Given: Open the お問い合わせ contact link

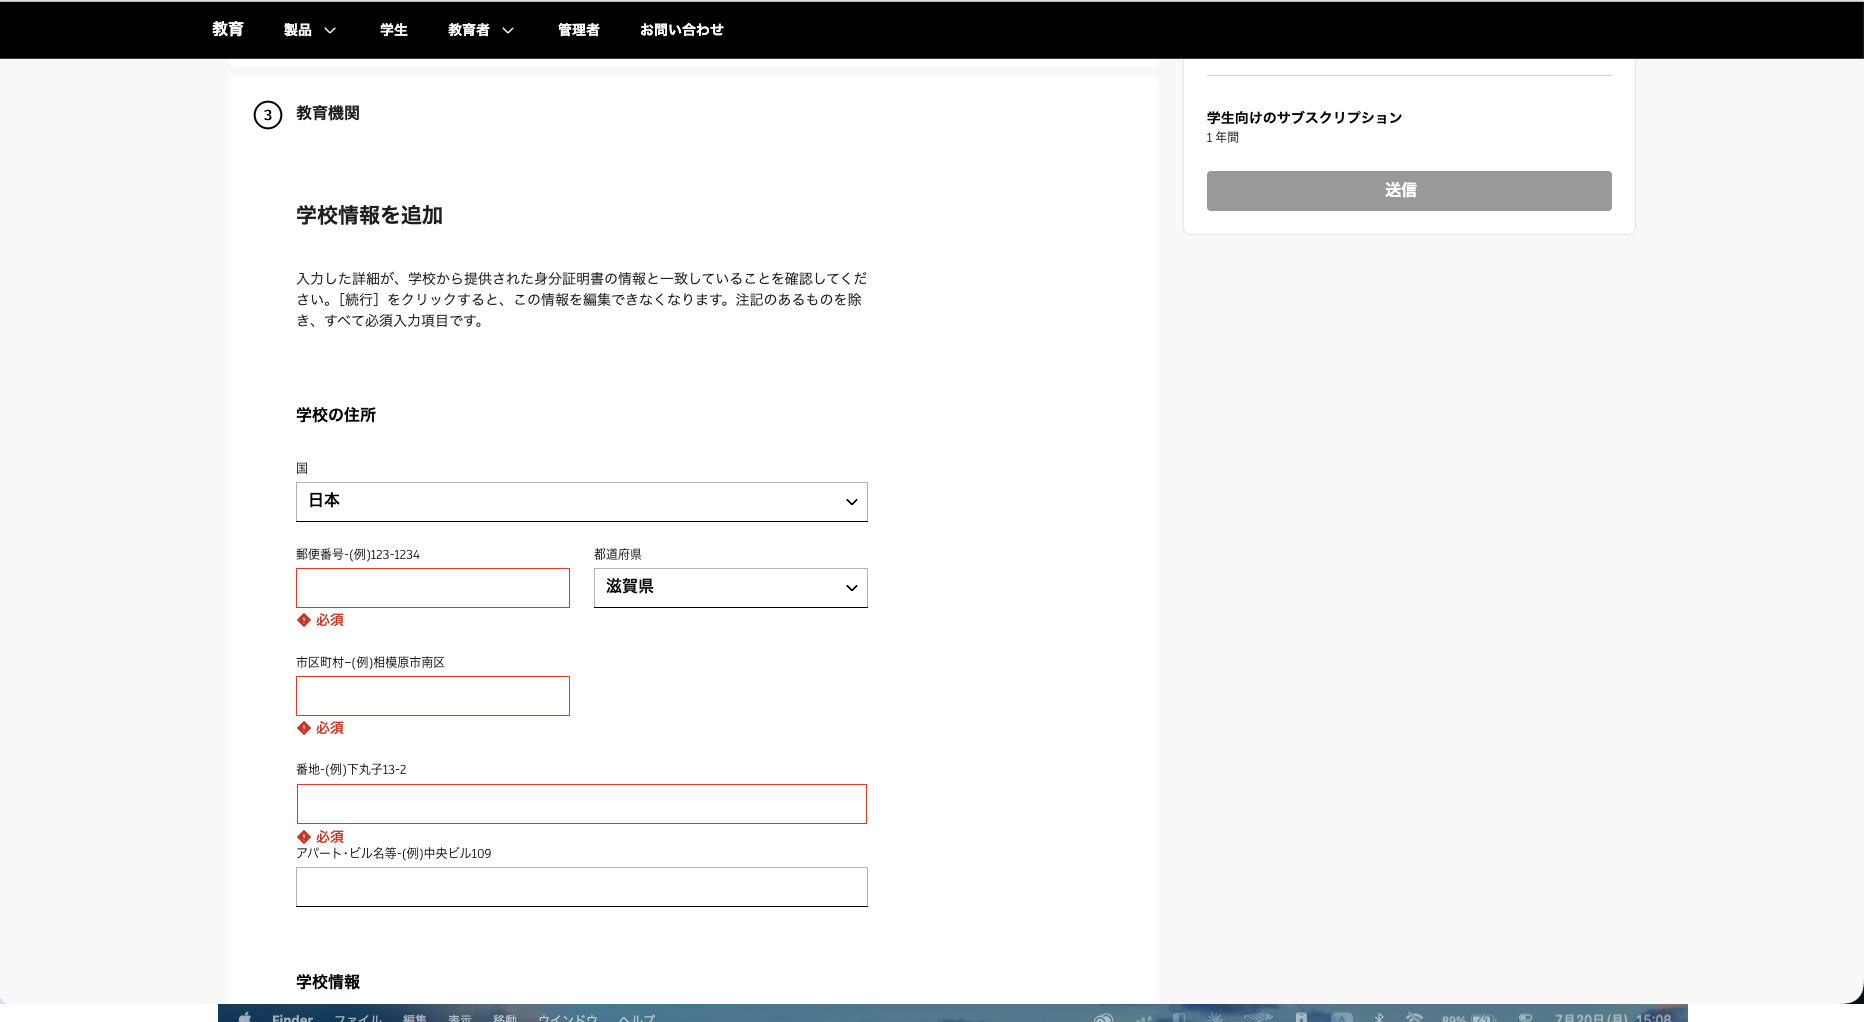Looking at the screenshot, I should pos(681,30).
